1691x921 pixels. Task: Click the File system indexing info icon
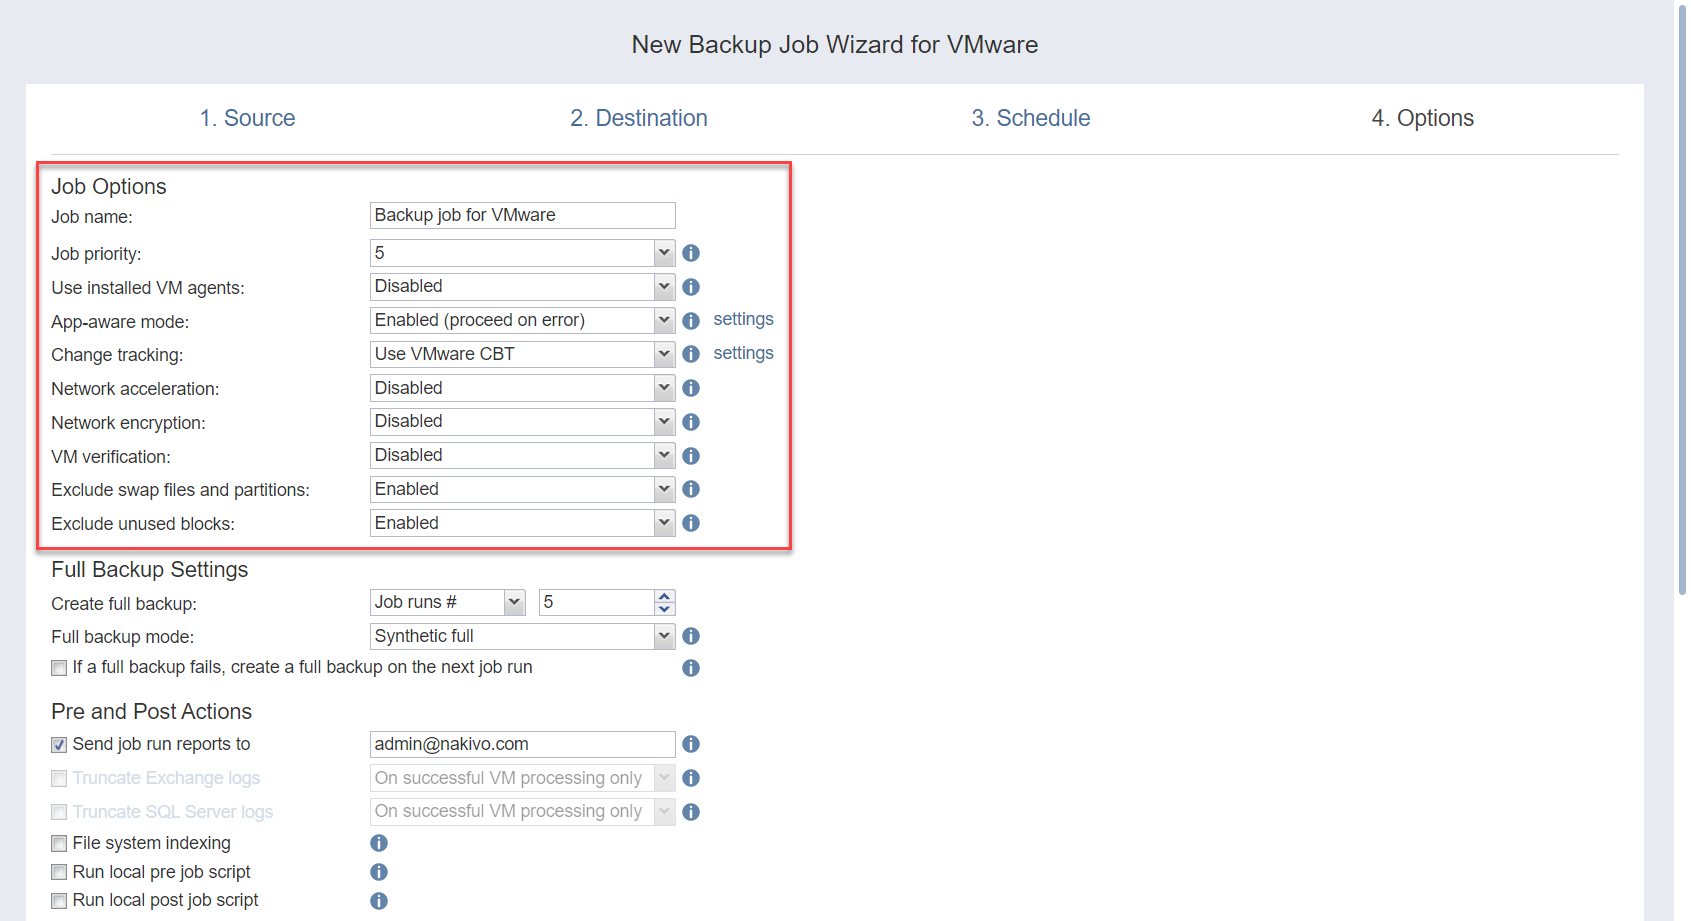pos(379,844)
